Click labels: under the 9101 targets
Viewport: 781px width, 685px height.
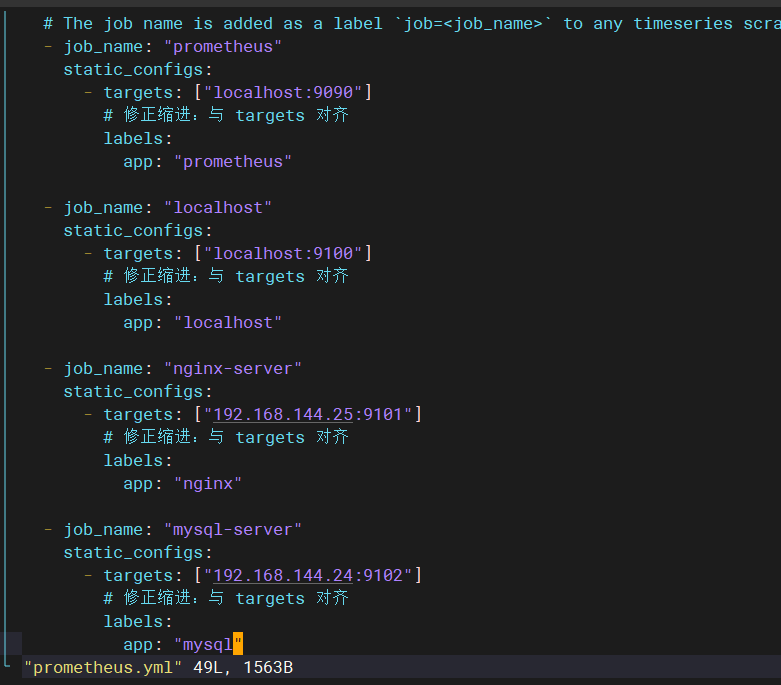click(138, 460)
